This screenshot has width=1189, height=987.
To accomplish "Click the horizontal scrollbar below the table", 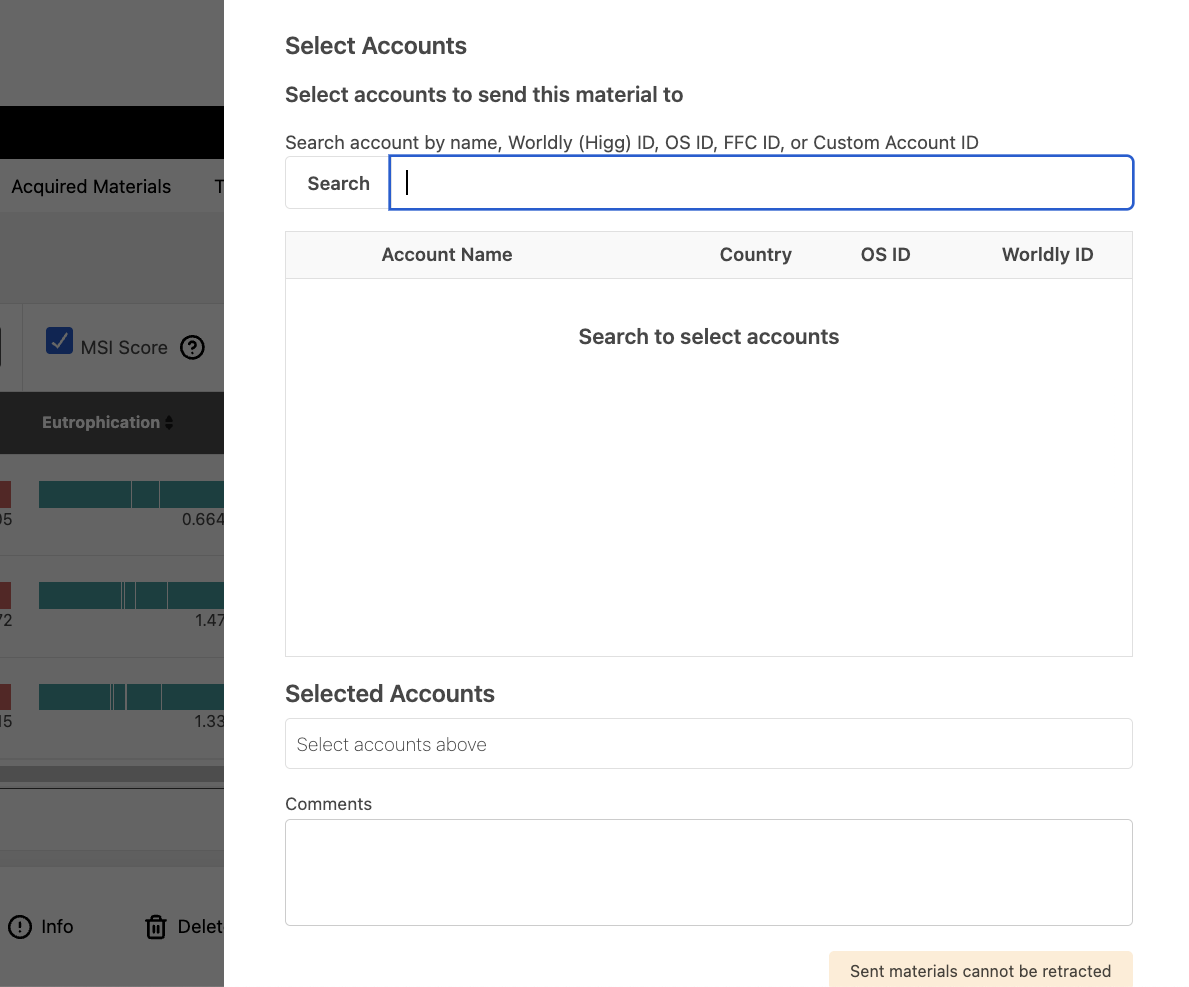I will pyautogui.click(x=111, y=774).
